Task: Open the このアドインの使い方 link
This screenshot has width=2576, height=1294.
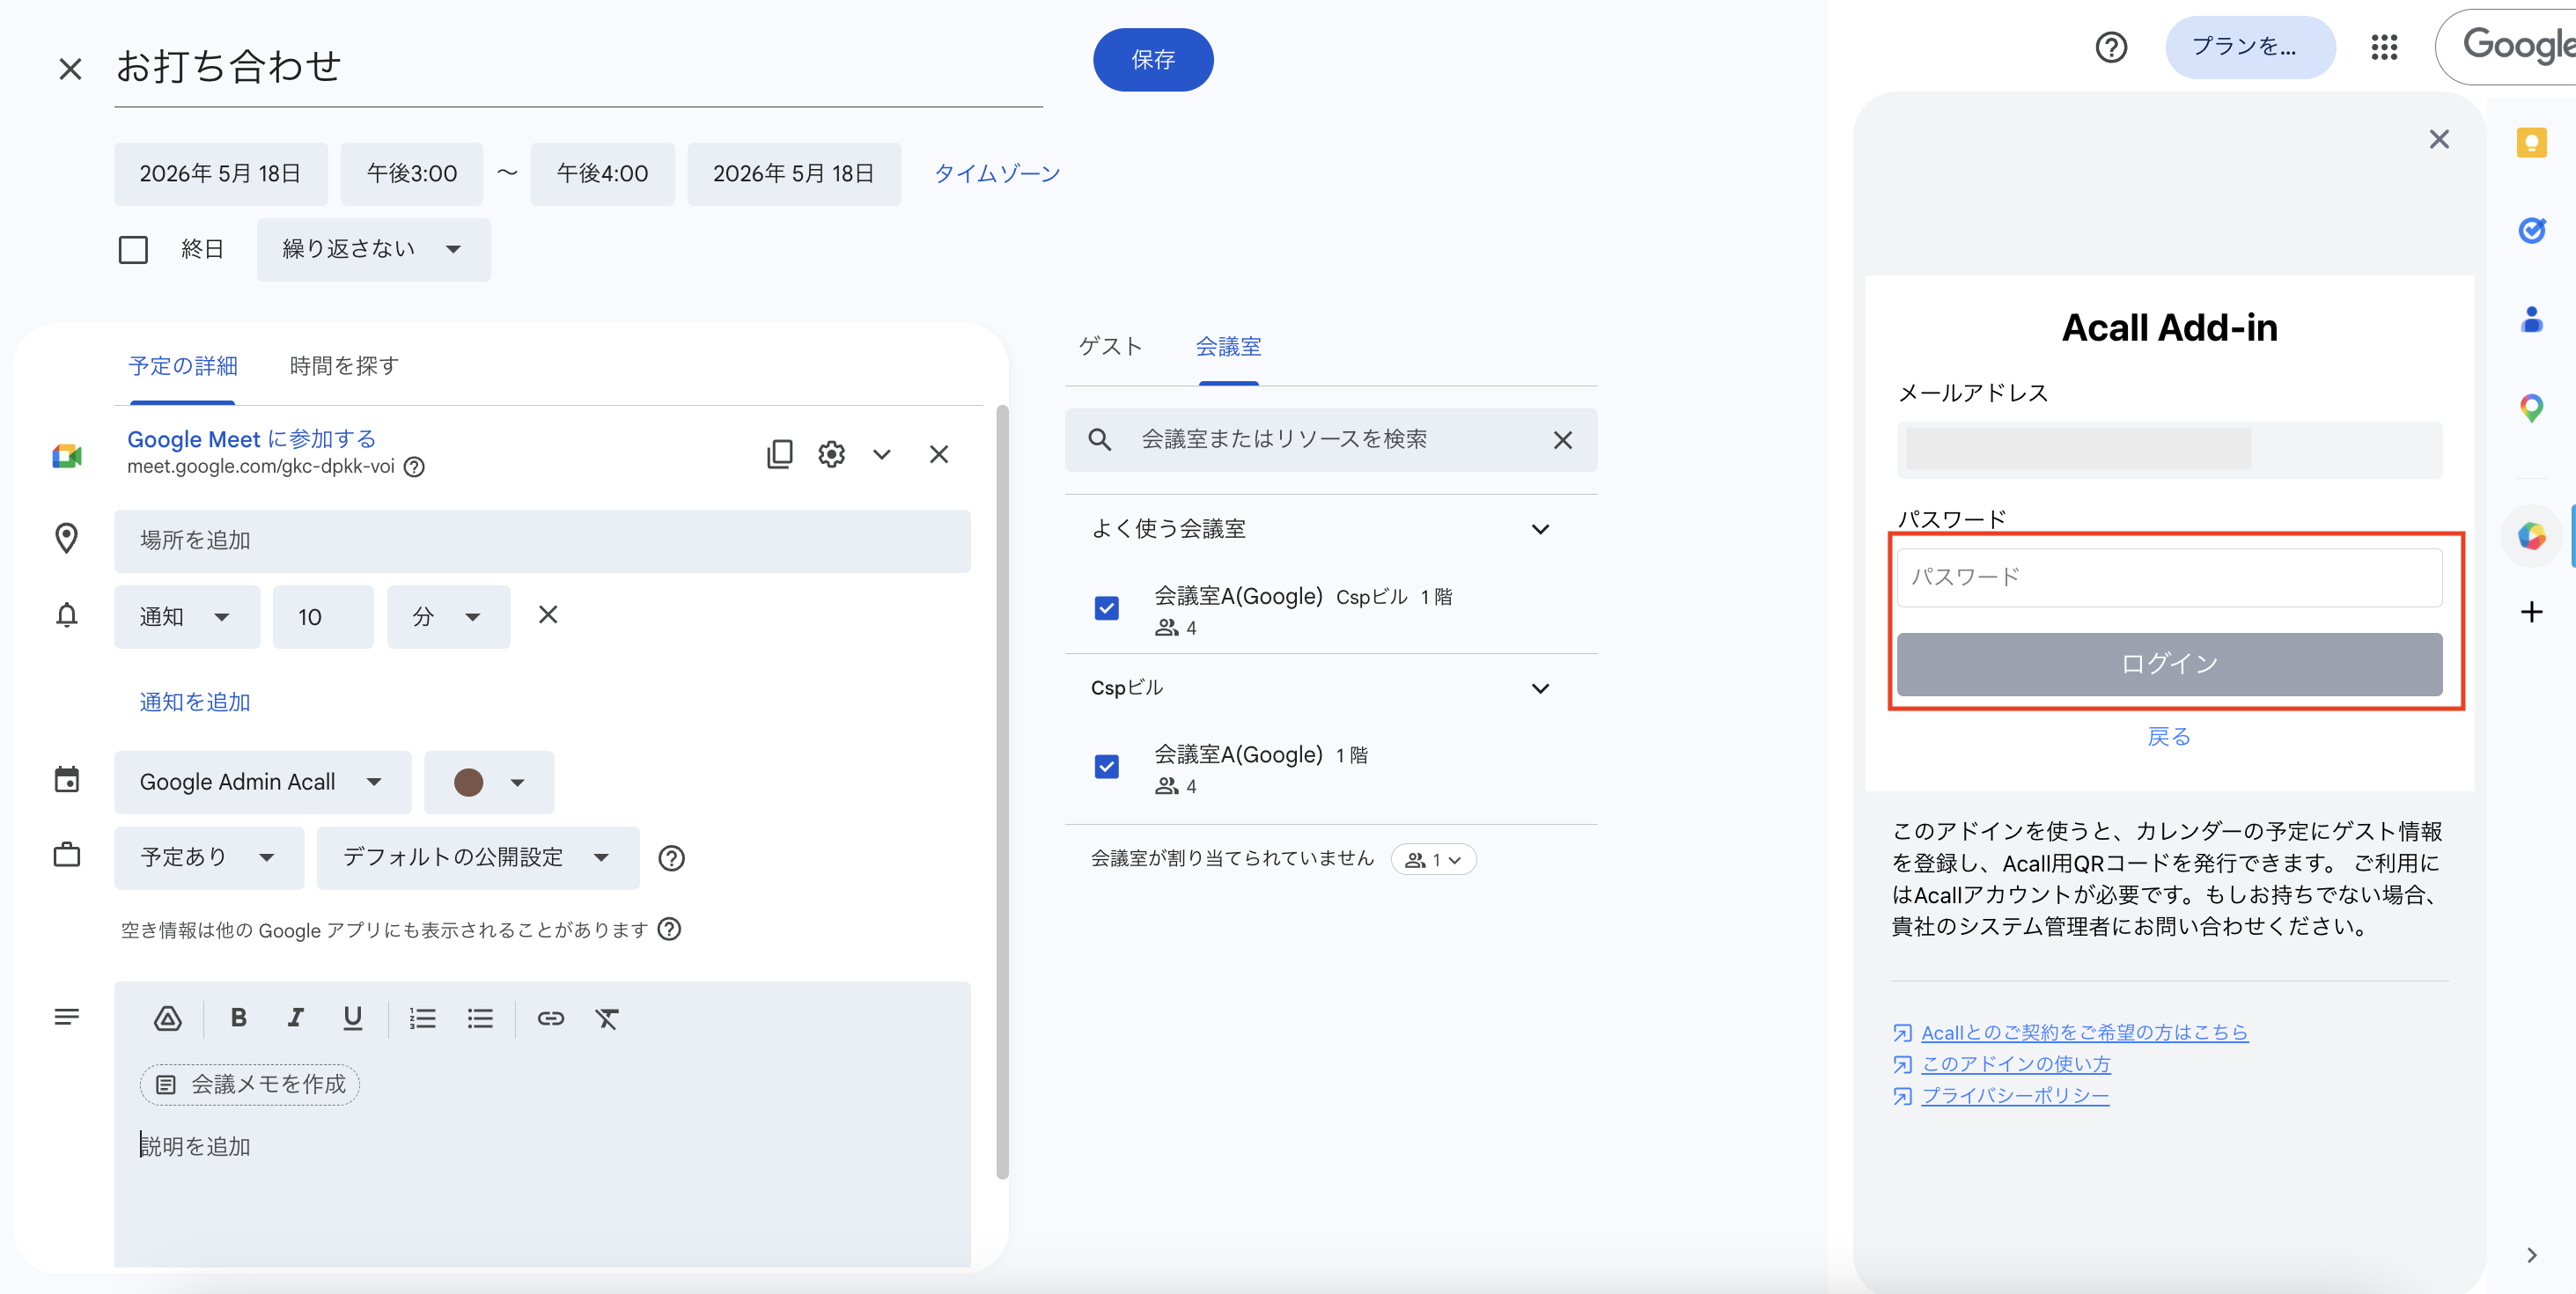Action: [x=2015, y=1064]
